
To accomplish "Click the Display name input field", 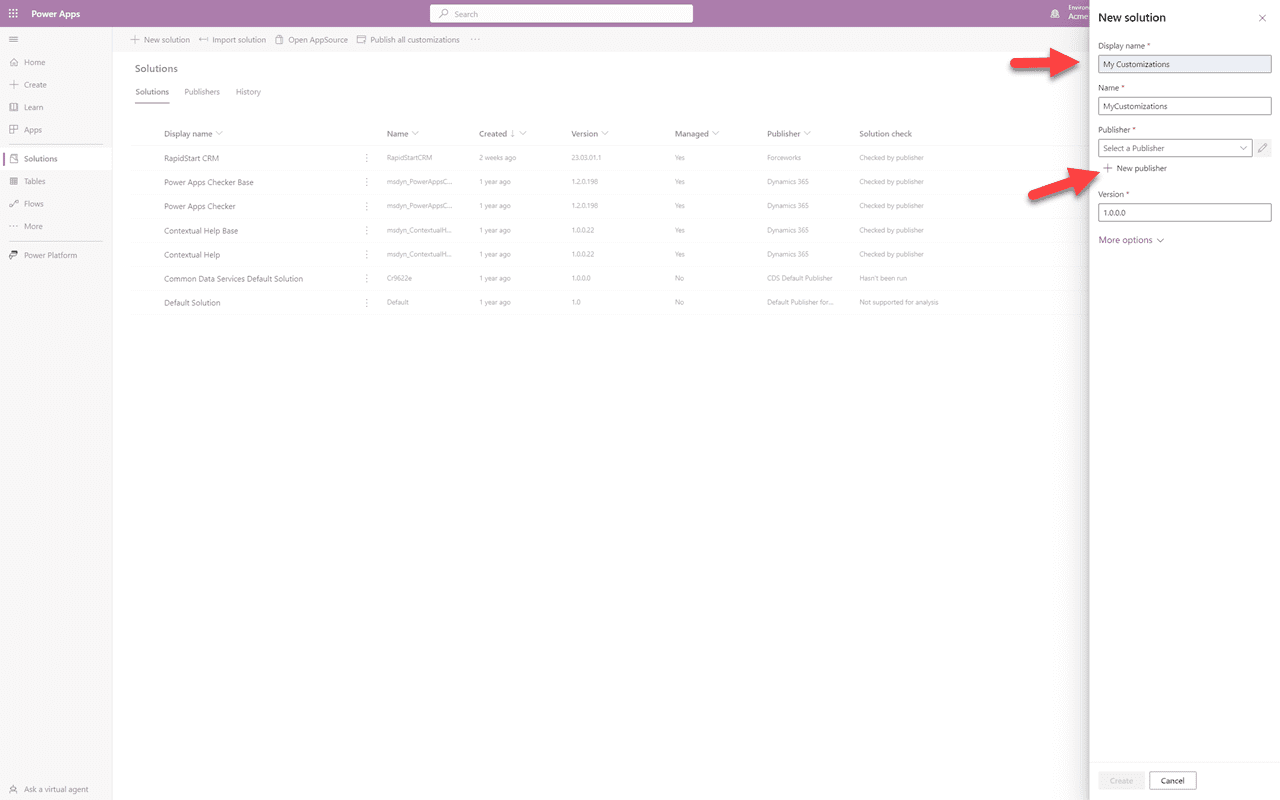I will coord(1184,63).
